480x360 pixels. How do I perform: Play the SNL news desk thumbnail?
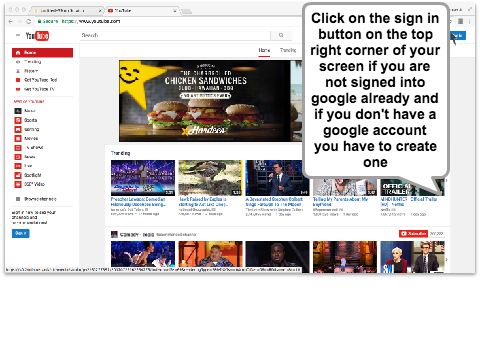click(412, 257)
